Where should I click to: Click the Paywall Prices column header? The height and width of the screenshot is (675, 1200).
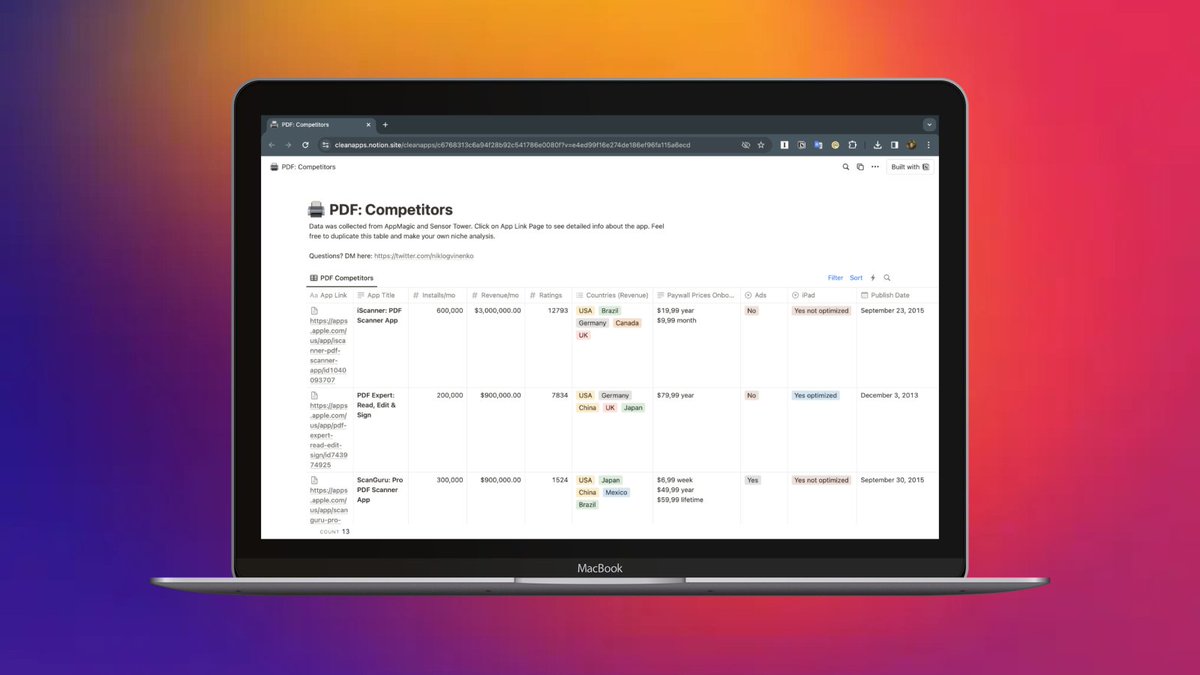pyautogui.click(x=696, y=295)
